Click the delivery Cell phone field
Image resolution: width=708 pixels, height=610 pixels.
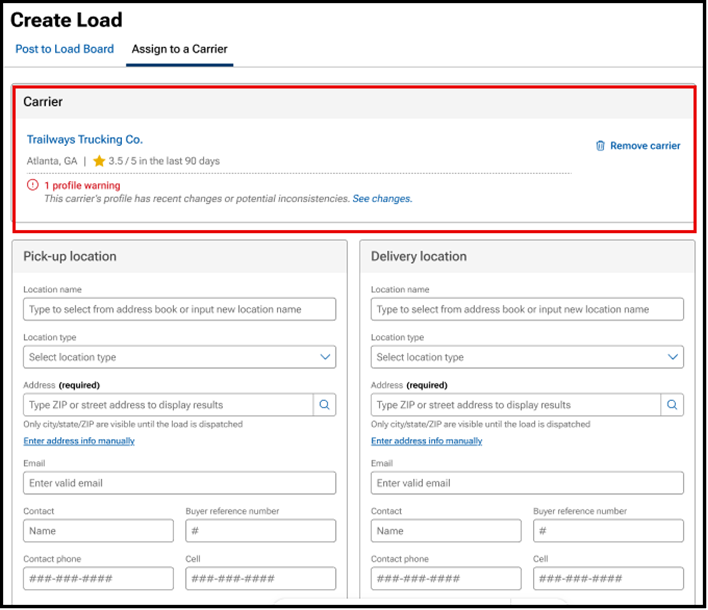click(608, 579)
